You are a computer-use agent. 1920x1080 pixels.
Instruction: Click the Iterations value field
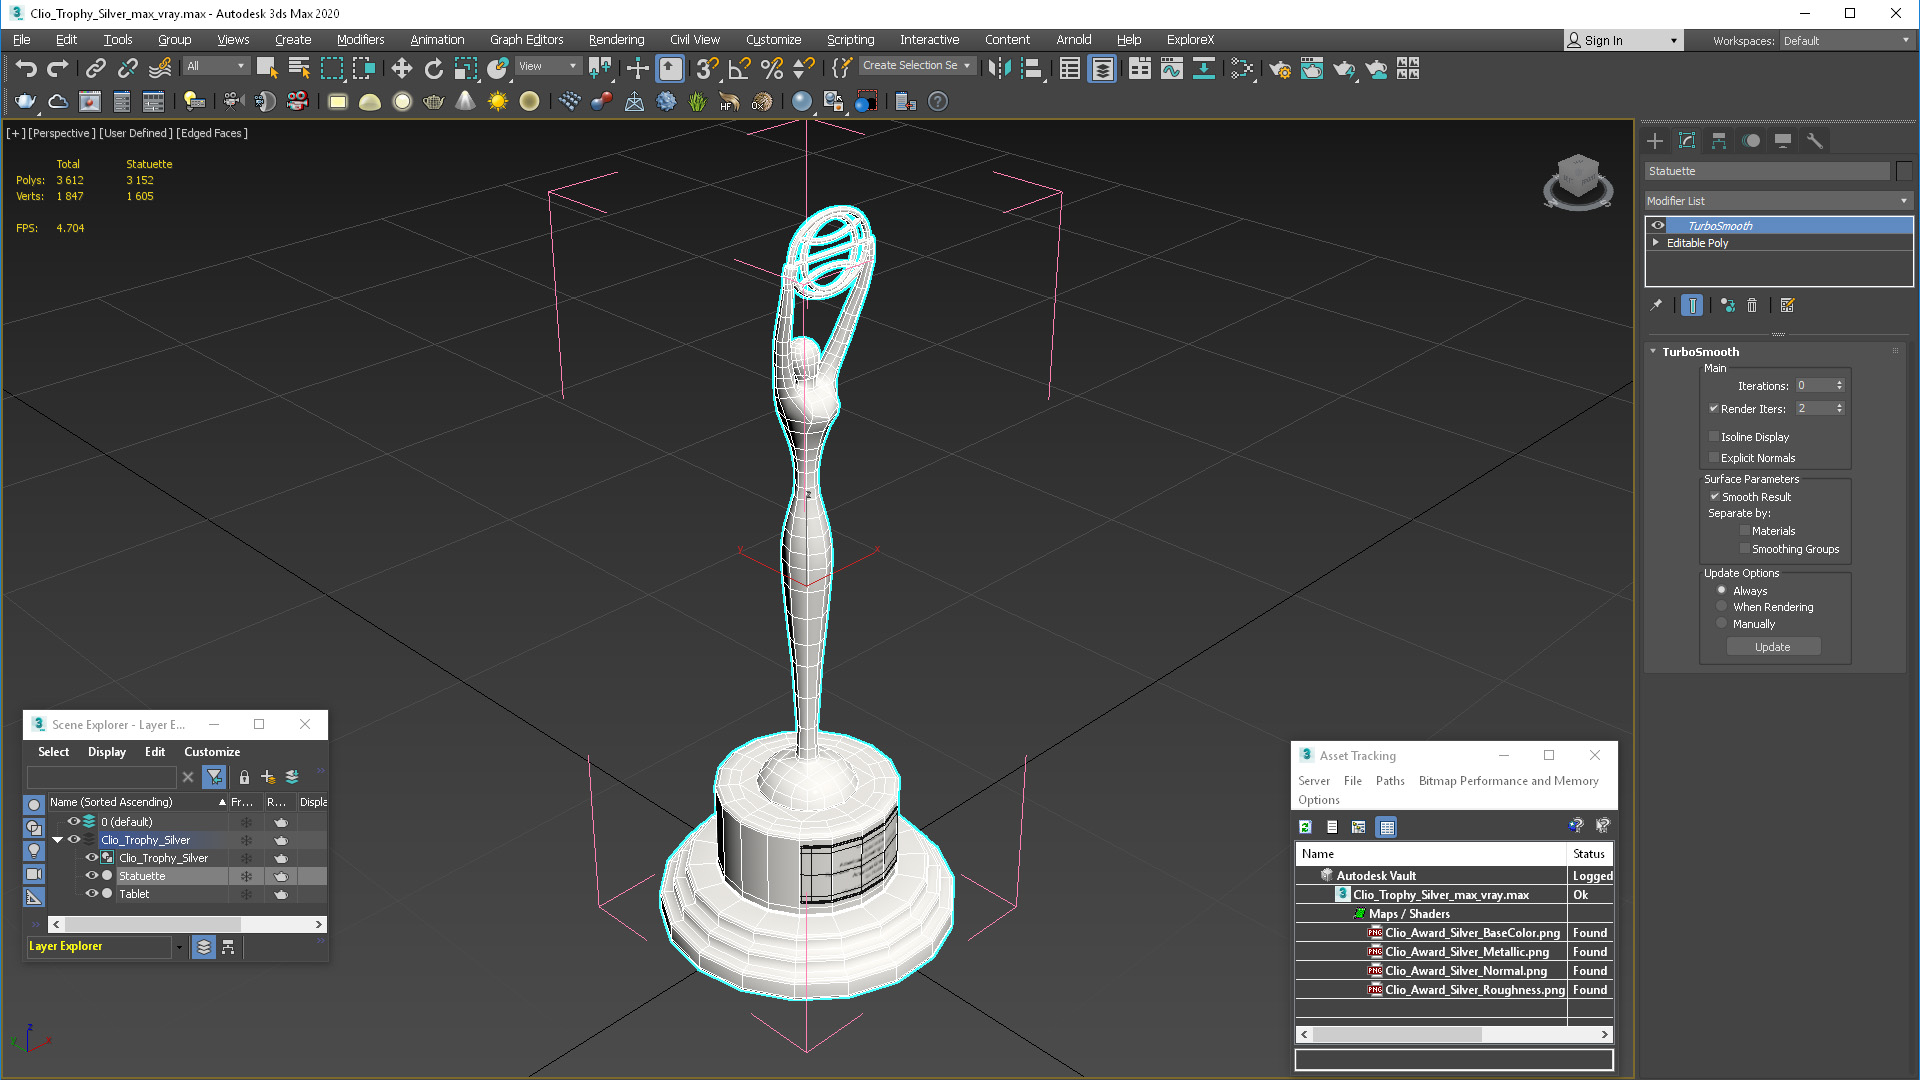tap(1813, 385)
